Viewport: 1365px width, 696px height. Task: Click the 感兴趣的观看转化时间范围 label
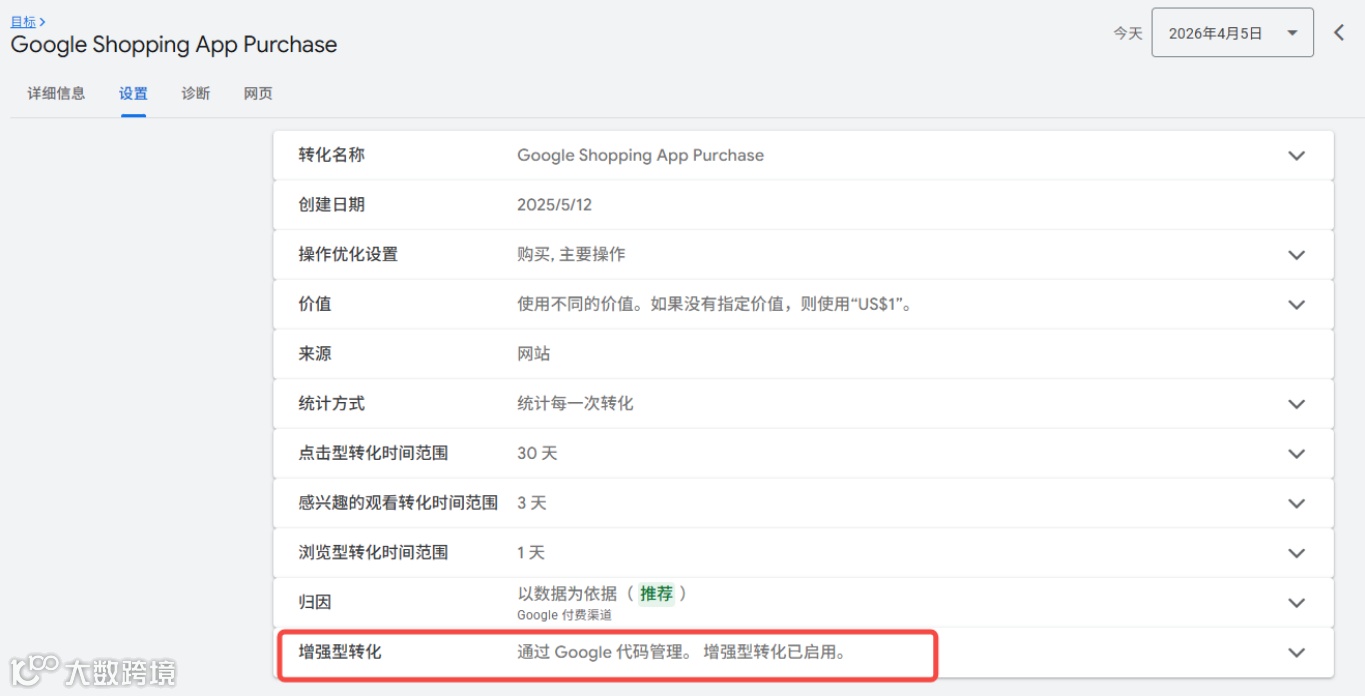click(398, 503)
